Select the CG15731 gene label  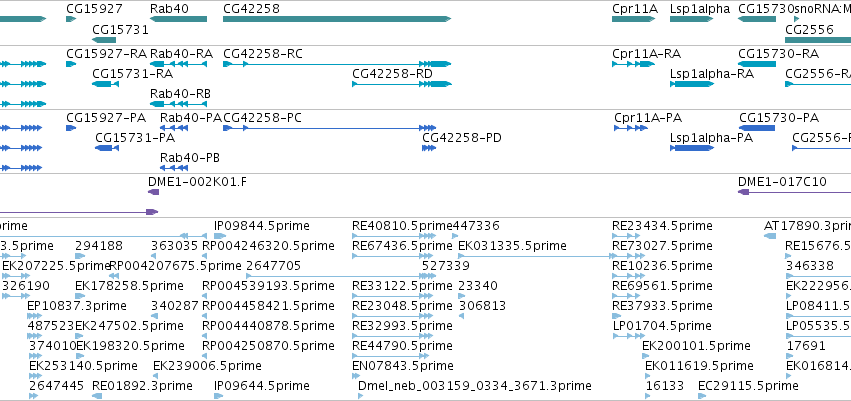pos(120,29)
